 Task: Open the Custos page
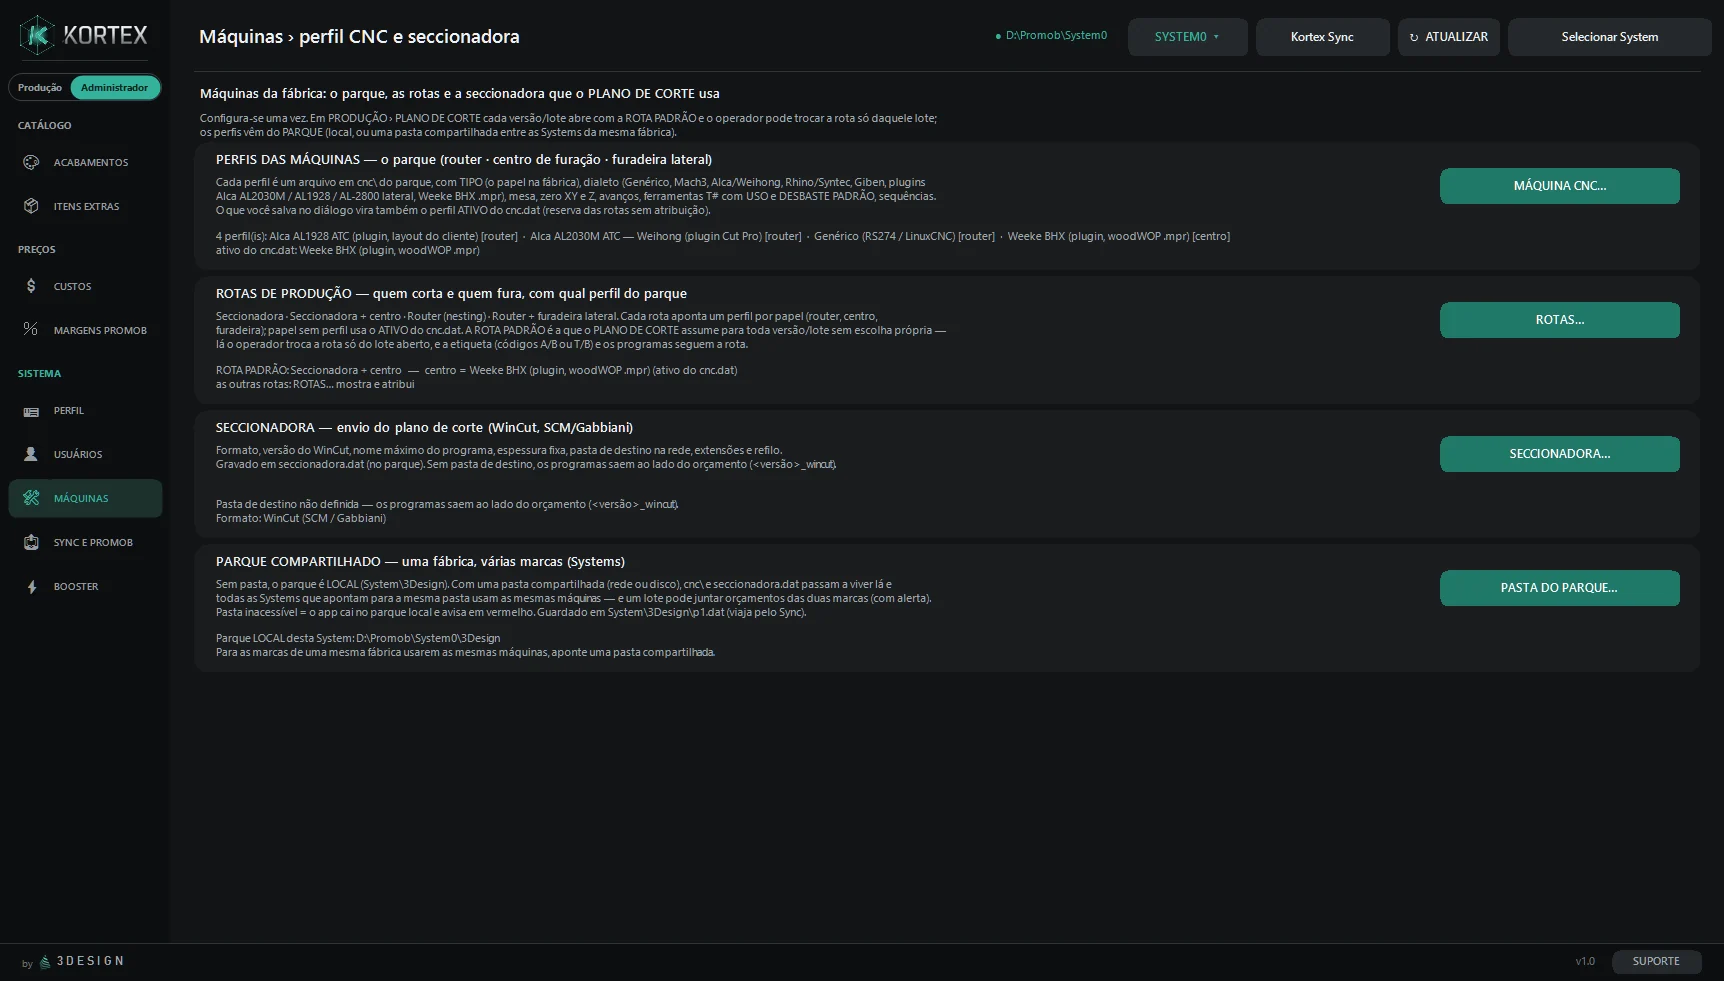(x=85, y=286)
